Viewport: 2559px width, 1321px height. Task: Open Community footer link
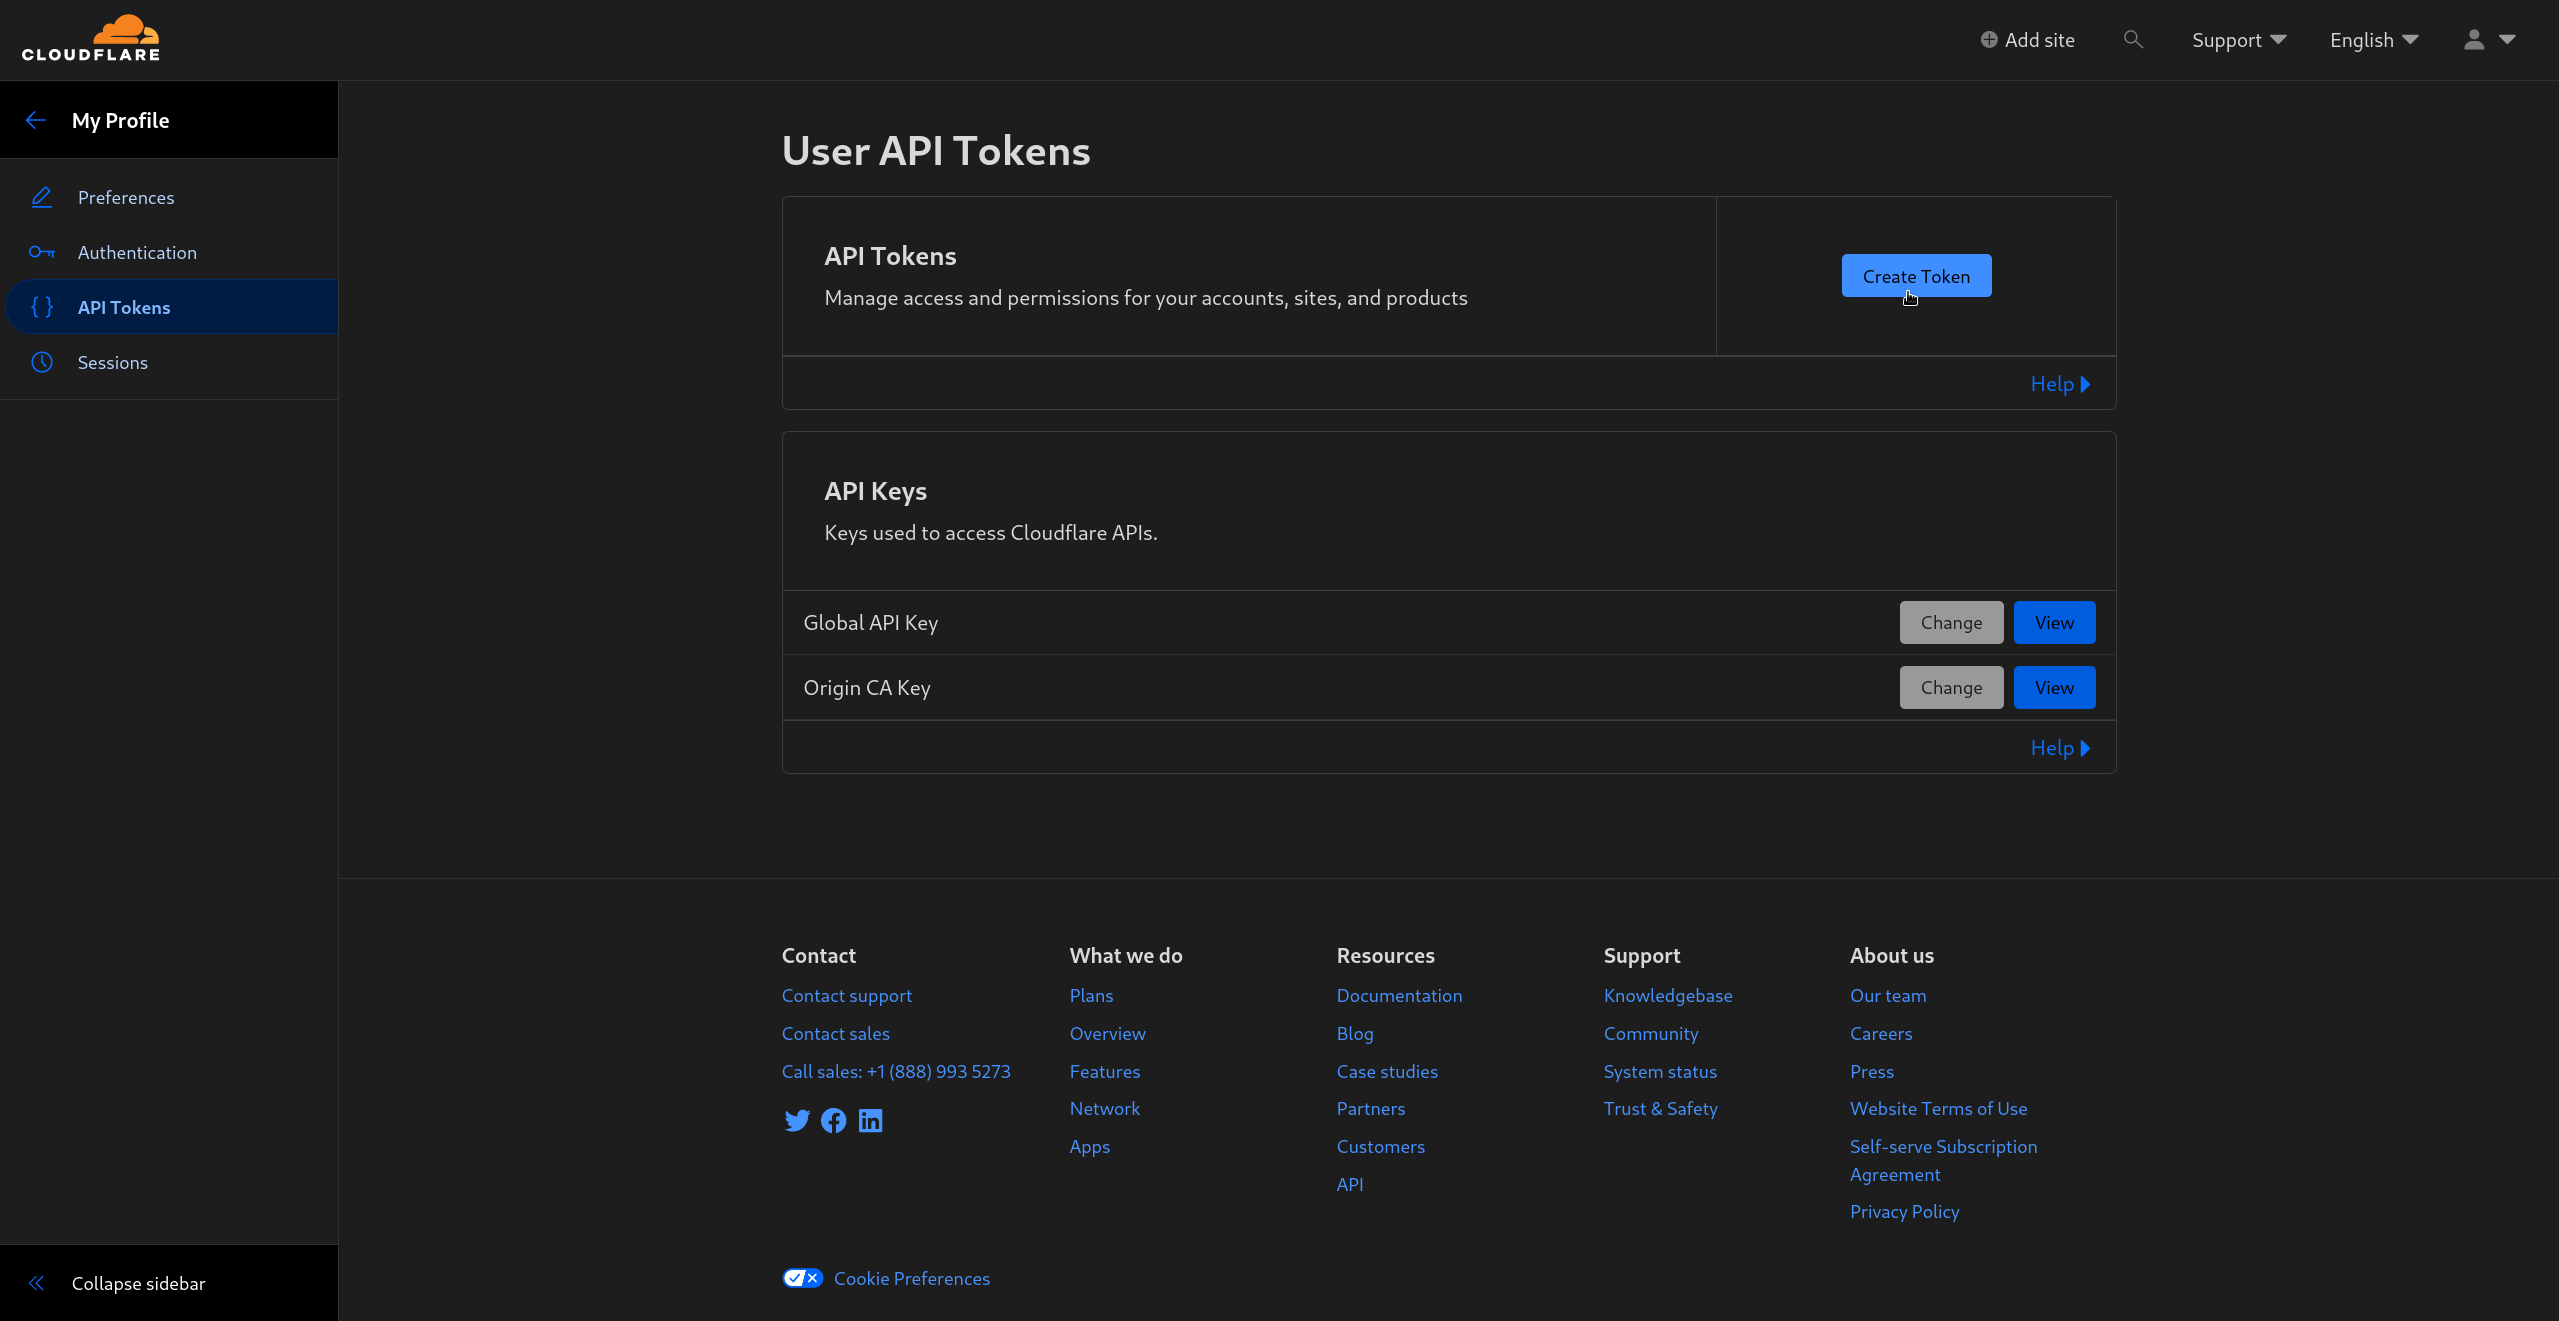coord(1651,1033)
